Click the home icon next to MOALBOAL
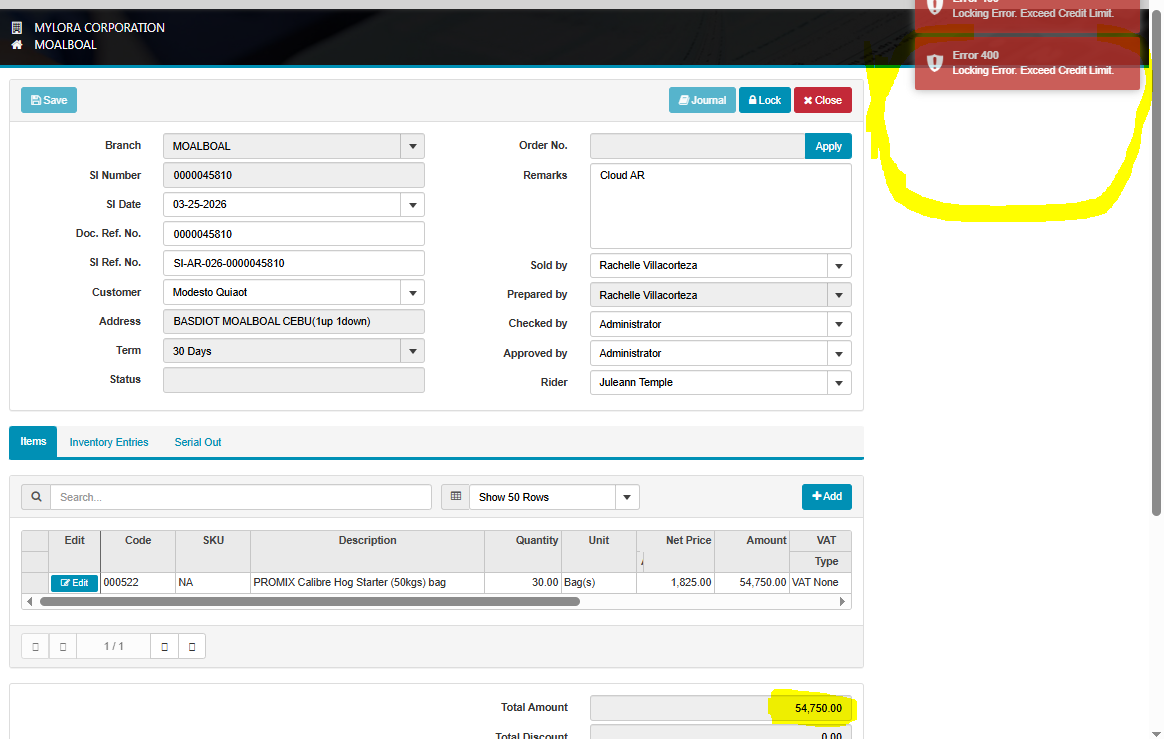 16,45
